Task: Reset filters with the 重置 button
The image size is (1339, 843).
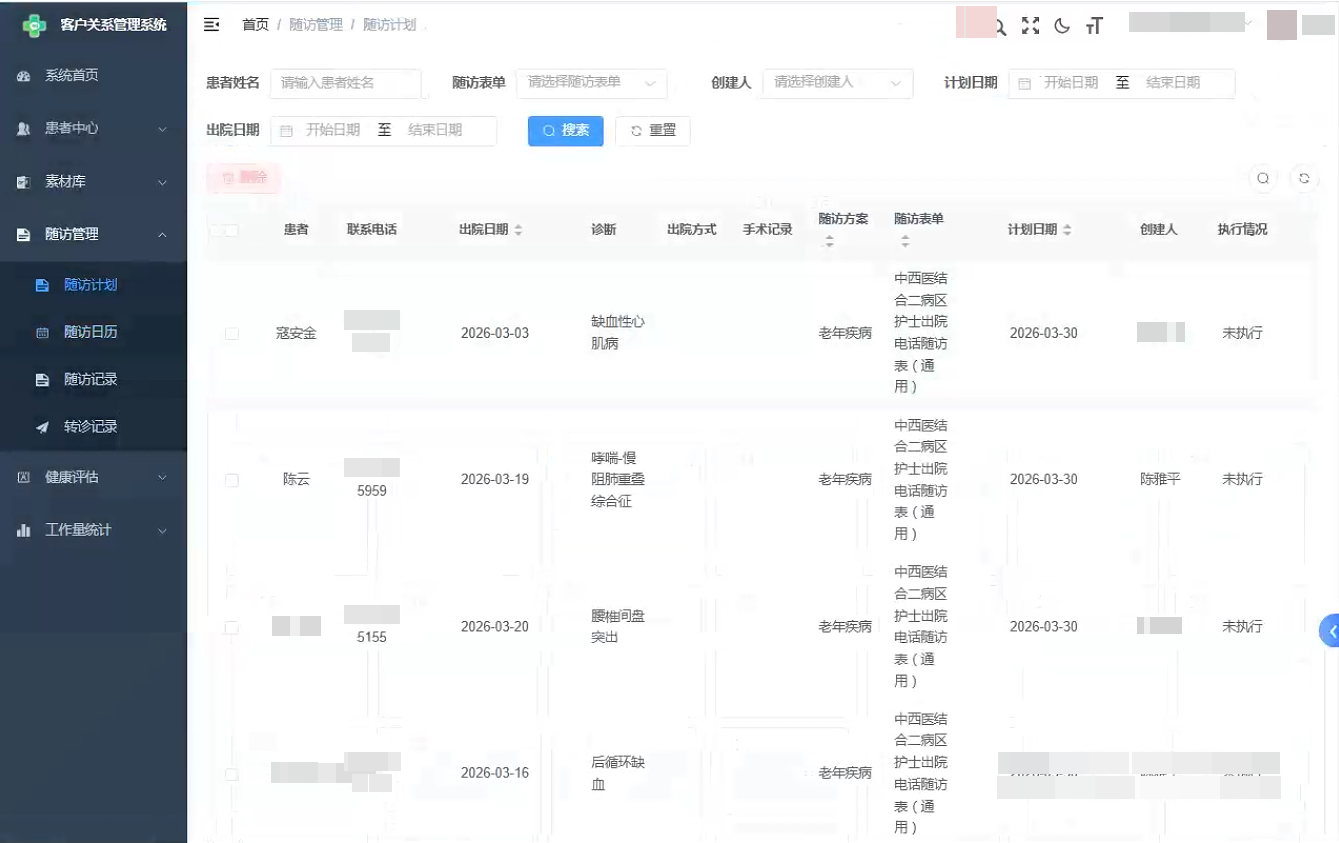Action: click(652, 130)
